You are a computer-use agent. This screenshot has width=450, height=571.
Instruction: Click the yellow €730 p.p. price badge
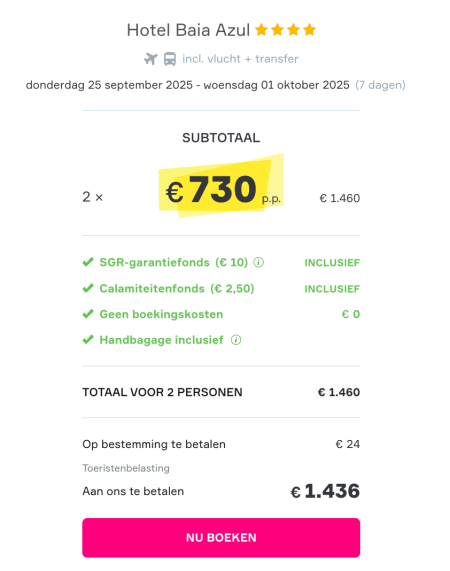pyautogui.click(x=221, y=186)
